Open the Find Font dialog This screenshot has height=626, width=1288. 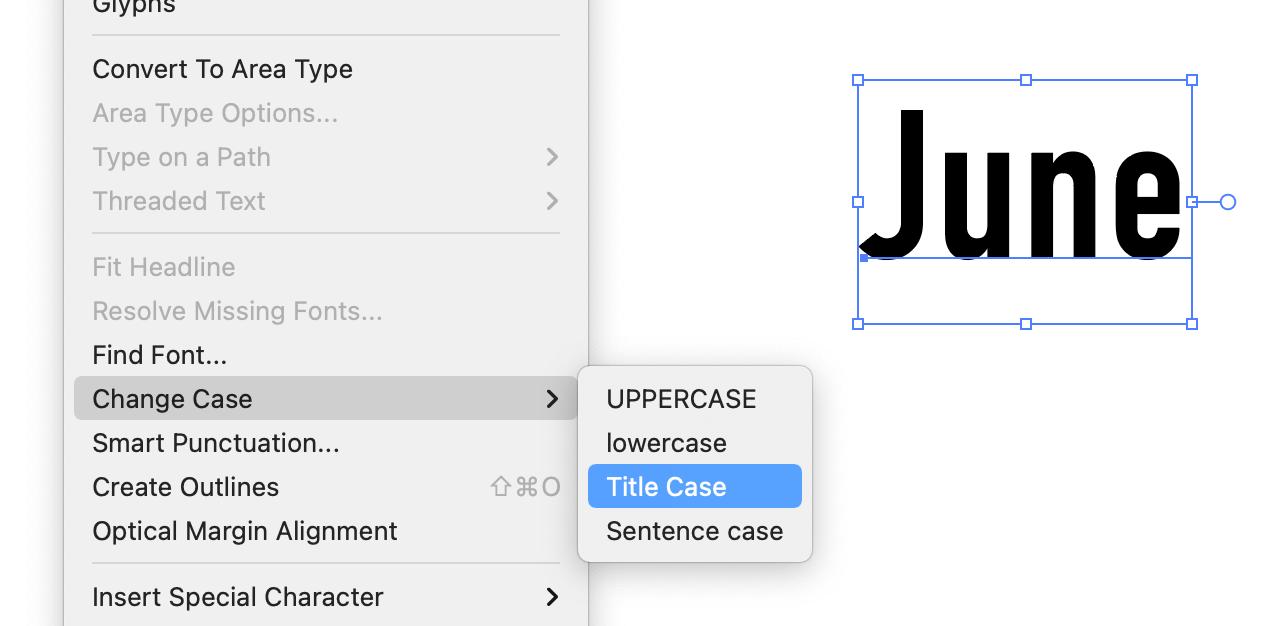[x=160, y=355]
